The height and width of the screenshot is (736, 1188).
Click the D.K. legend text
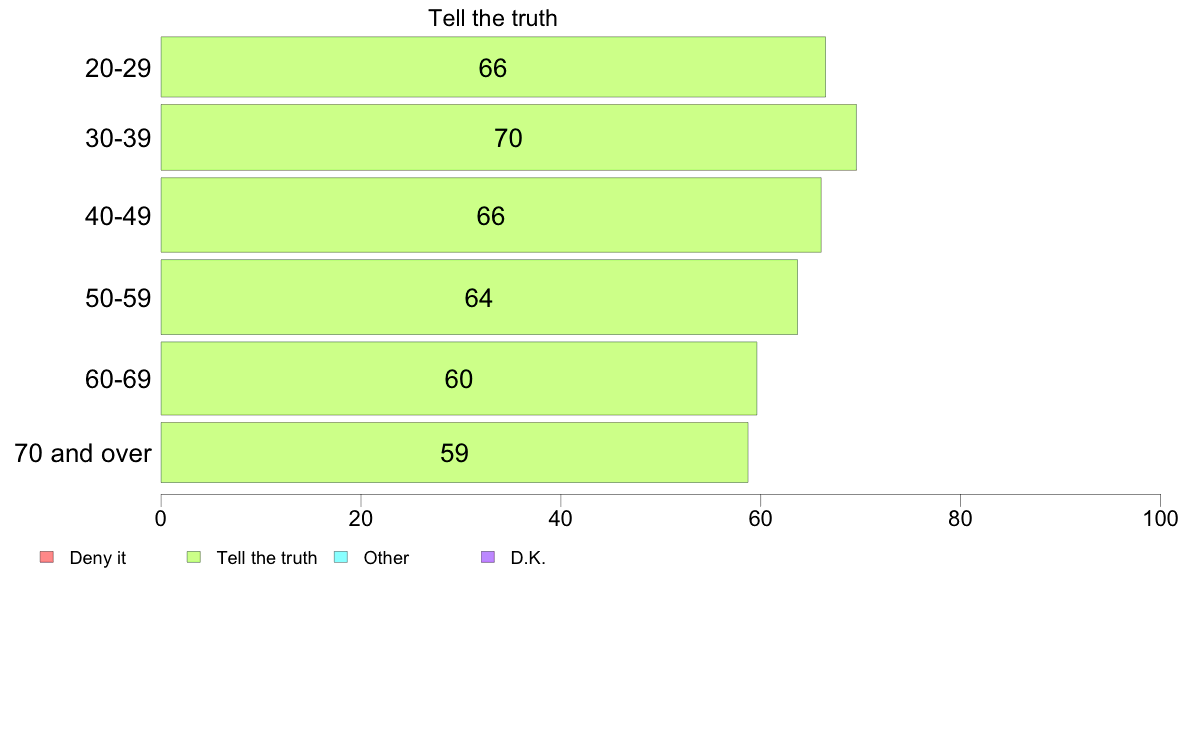click(528, 558)
